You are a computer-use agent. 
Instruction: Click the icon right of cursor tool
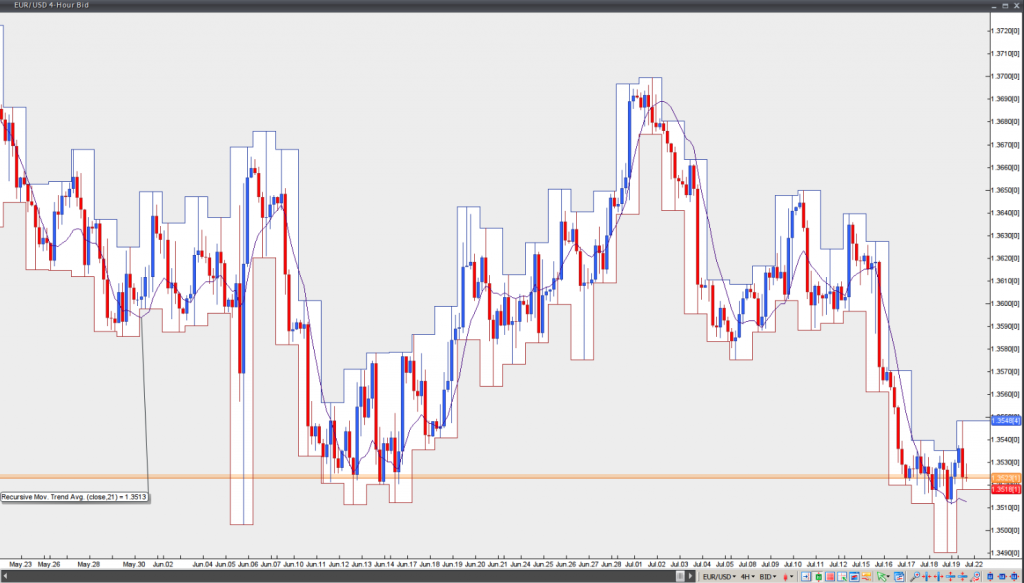[899, 576]
